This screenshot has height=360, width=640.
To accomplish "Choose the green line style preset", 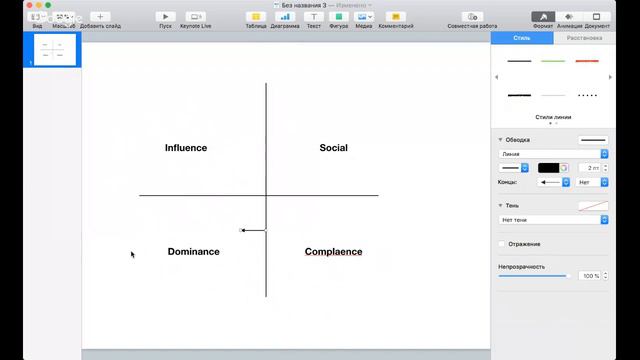I will coord(553,61).
